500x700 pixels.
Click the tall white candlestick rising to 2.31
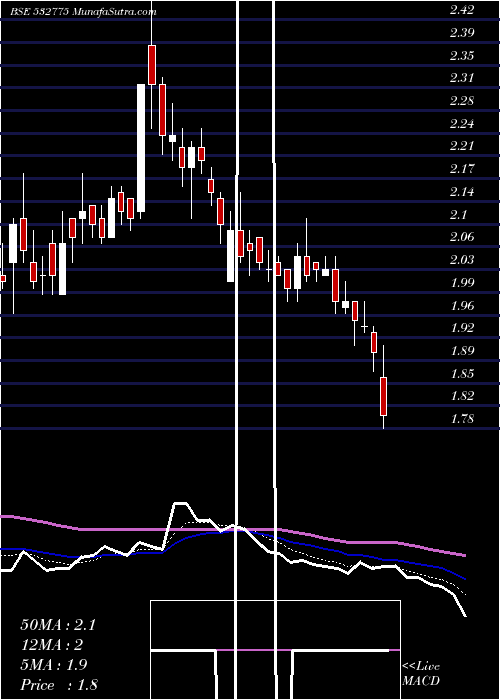141,148
